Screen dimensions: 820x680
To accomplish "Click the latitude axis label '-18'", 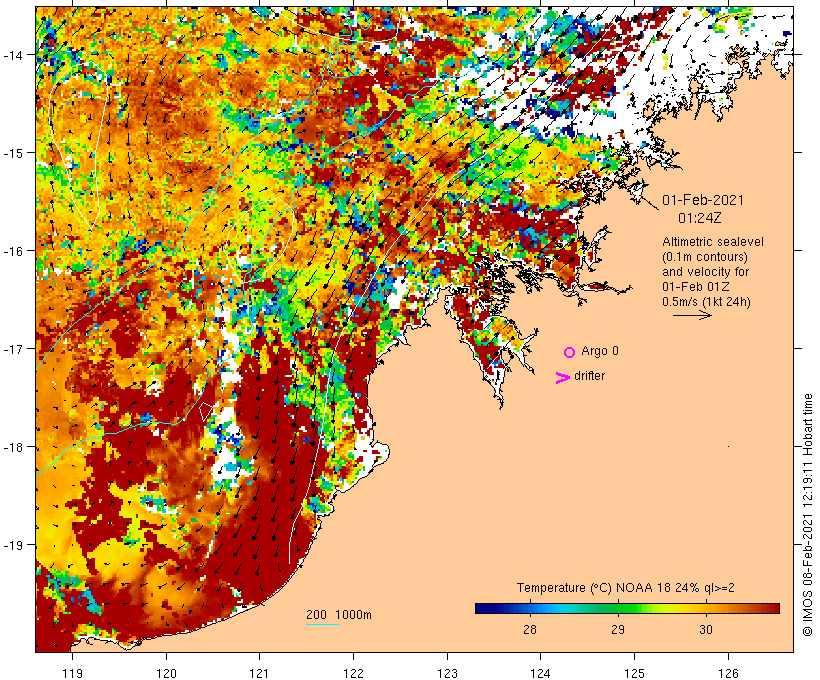I will pyautogui.click(x=13, y=447).
